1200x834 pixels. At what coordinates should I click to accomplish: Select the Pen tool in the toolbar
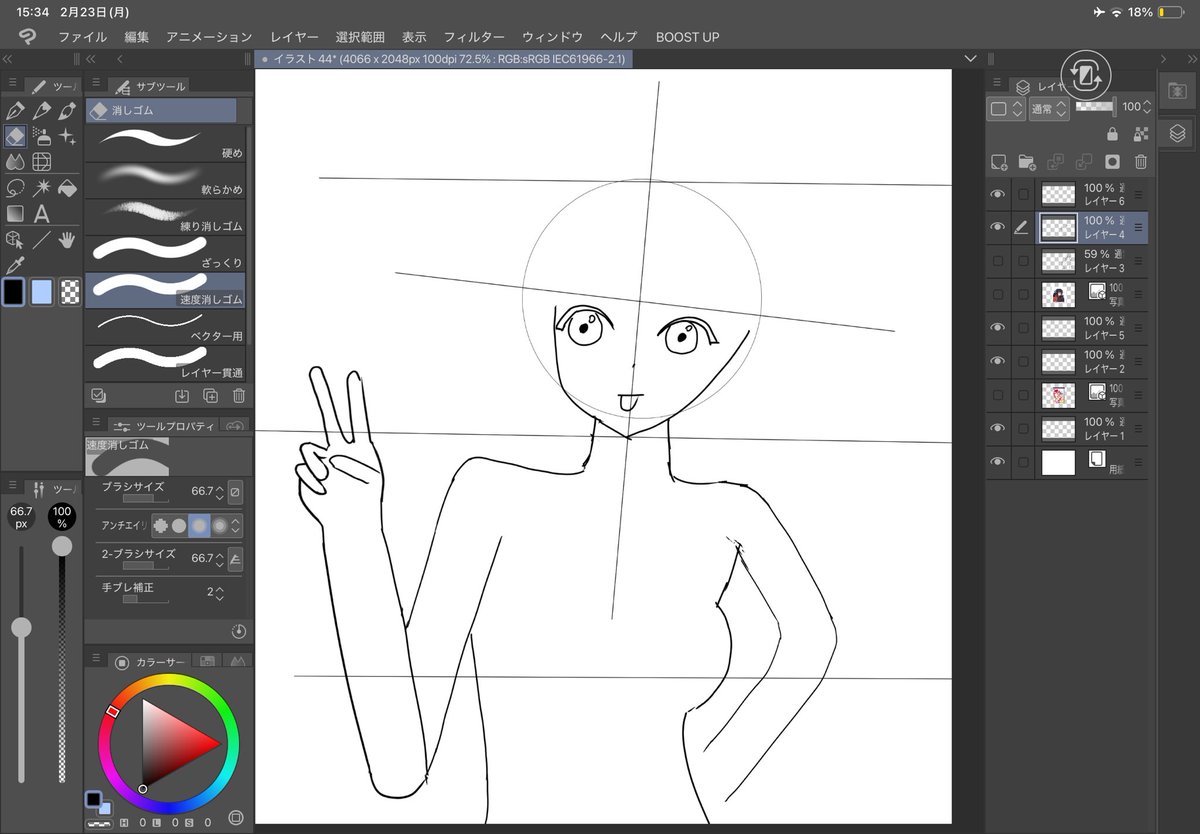pyautogui.click(x=13, y=110)
